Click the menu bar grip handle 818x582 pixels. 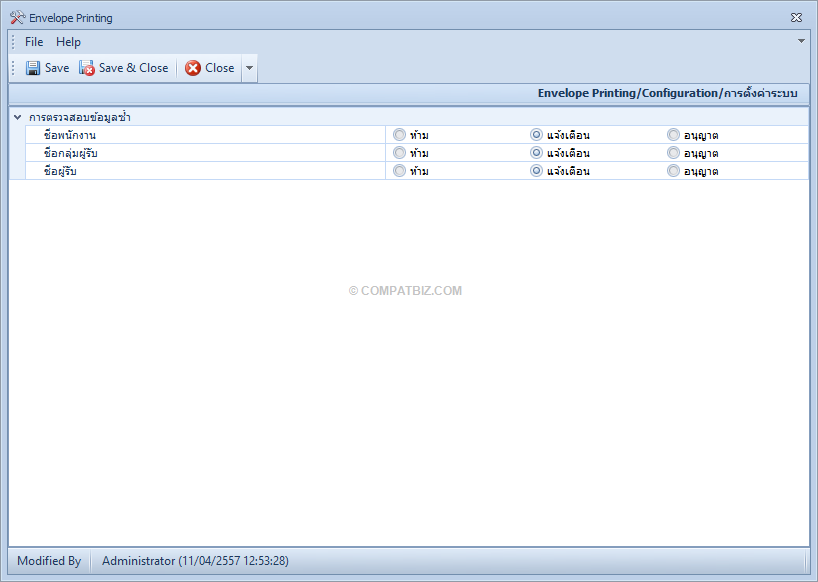pyautogui.click(x=14, y=42)
